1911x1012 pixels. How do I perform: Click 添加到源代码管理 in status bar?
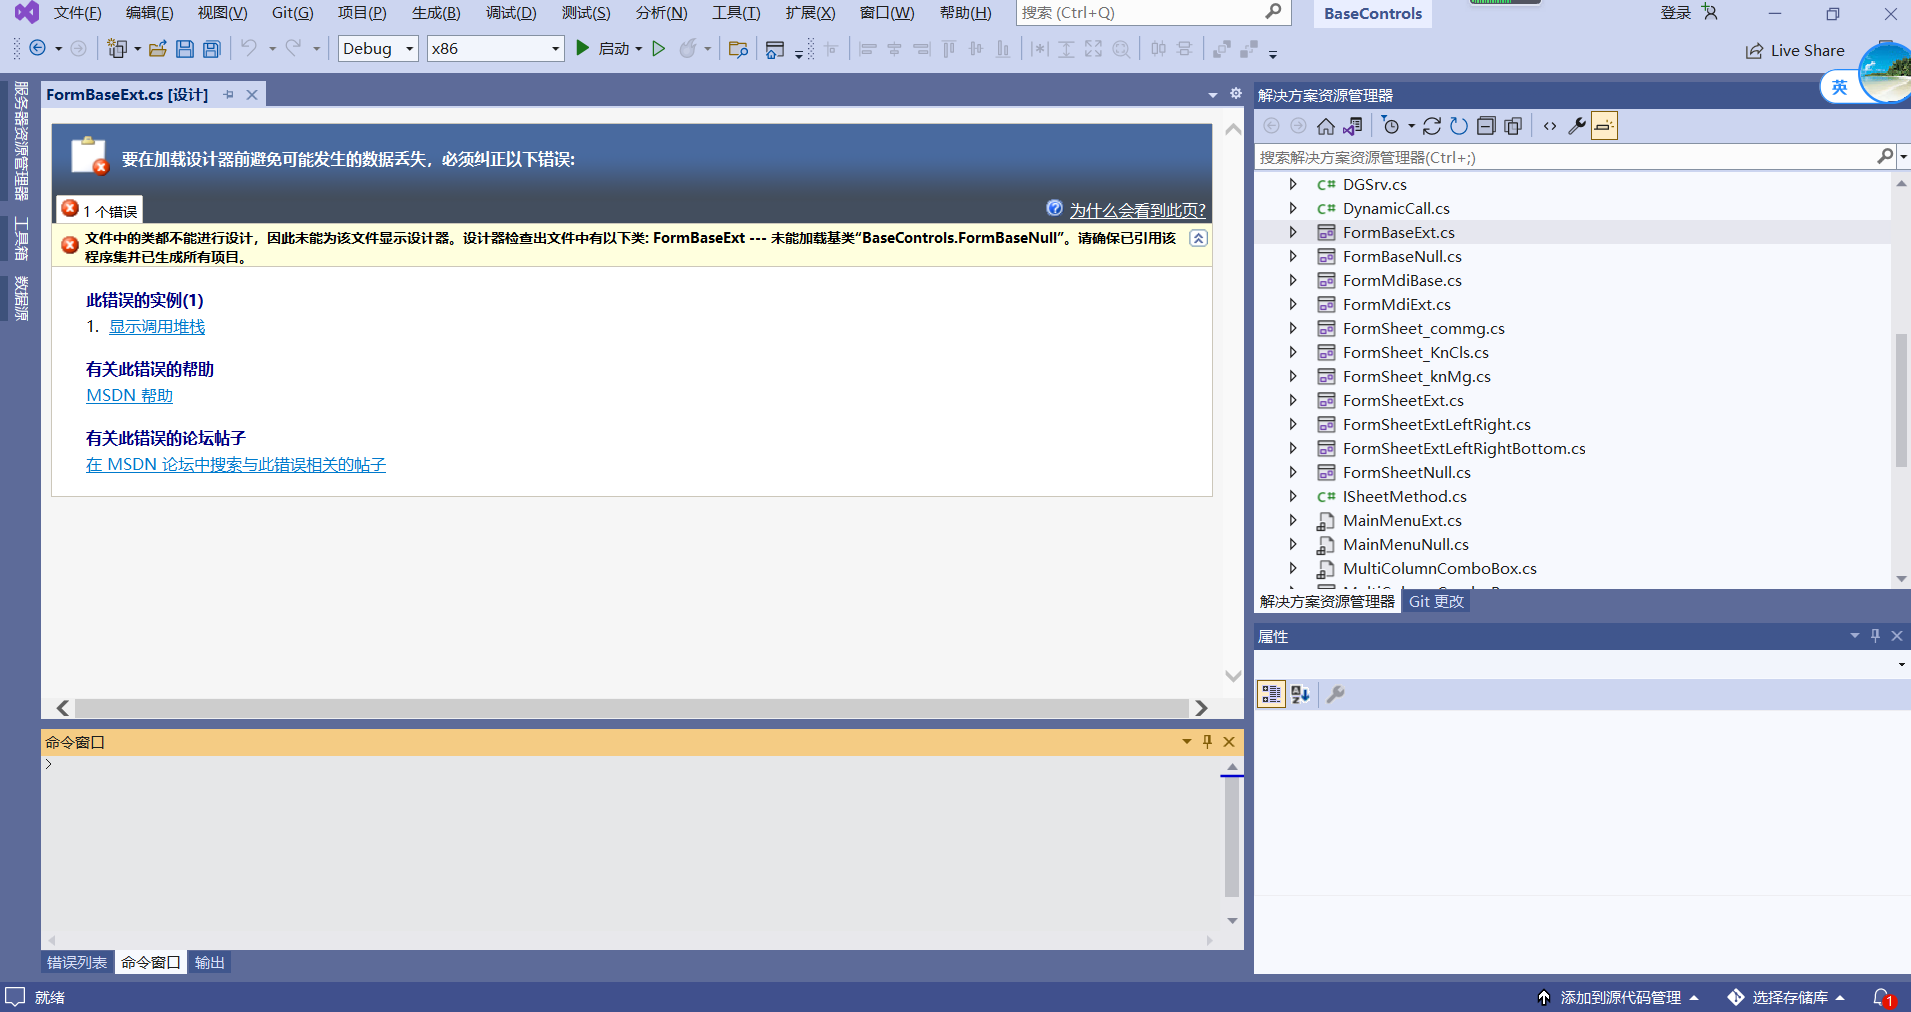pos(1619,997)
